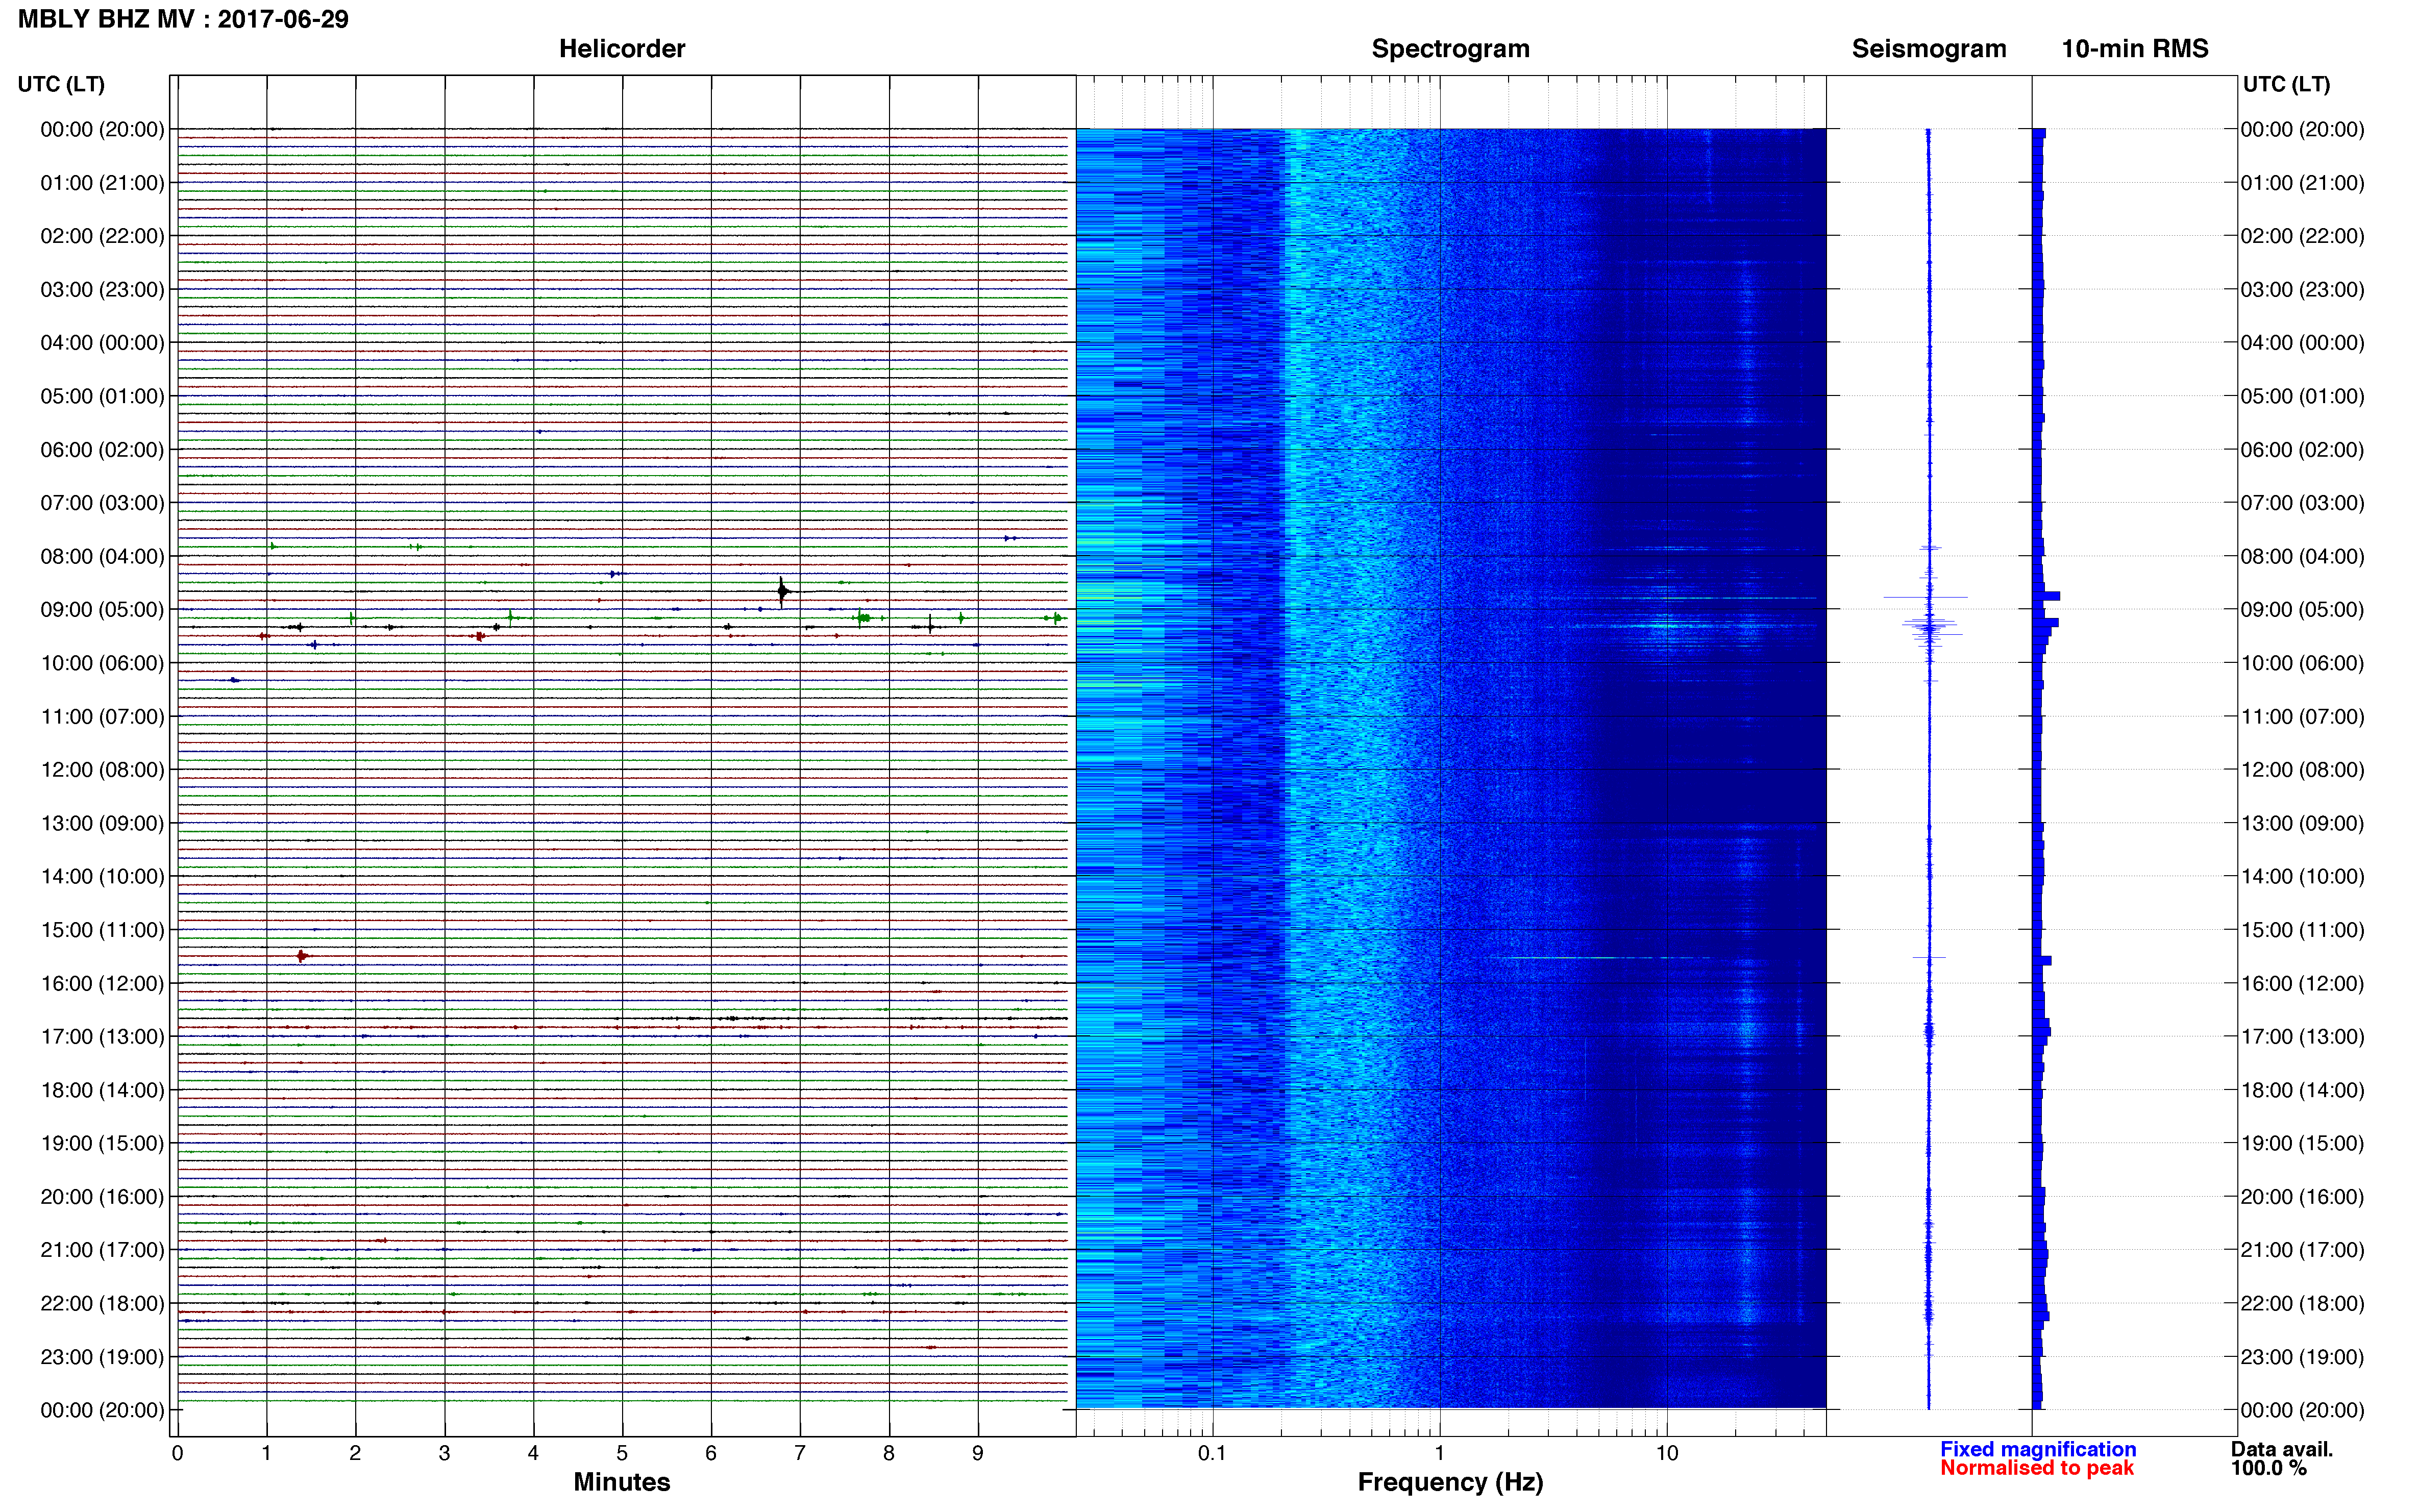Image resolution: width=2419 pixels, height=1512 pixels.
Task: Click left time label 11:00 (07:00)
Action: (x=102, y=716)
